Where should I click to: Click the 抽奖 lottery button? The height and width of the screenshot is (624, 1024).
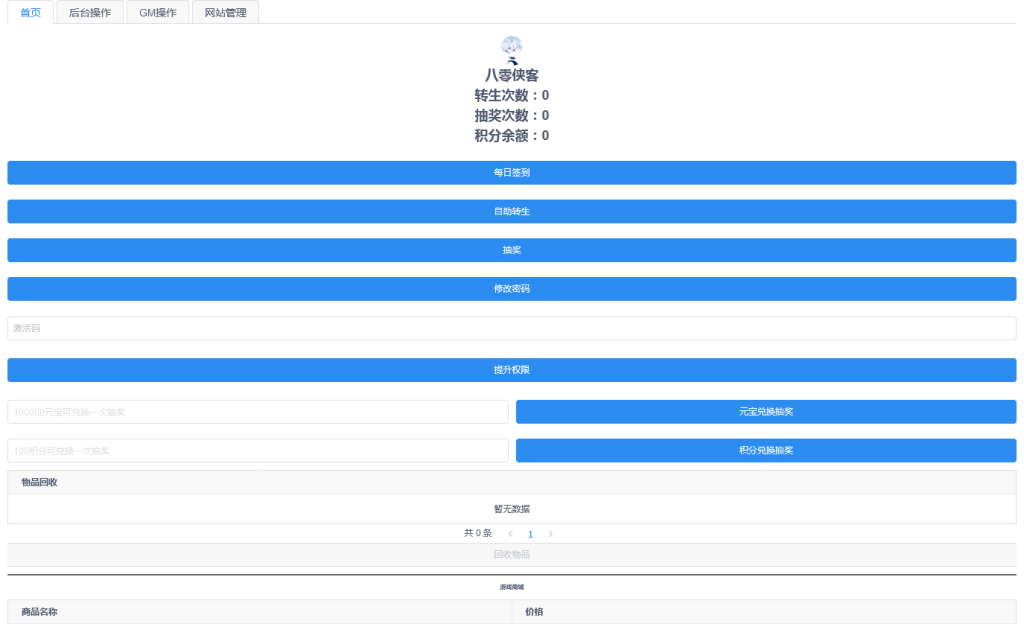[x=511, y=249]
